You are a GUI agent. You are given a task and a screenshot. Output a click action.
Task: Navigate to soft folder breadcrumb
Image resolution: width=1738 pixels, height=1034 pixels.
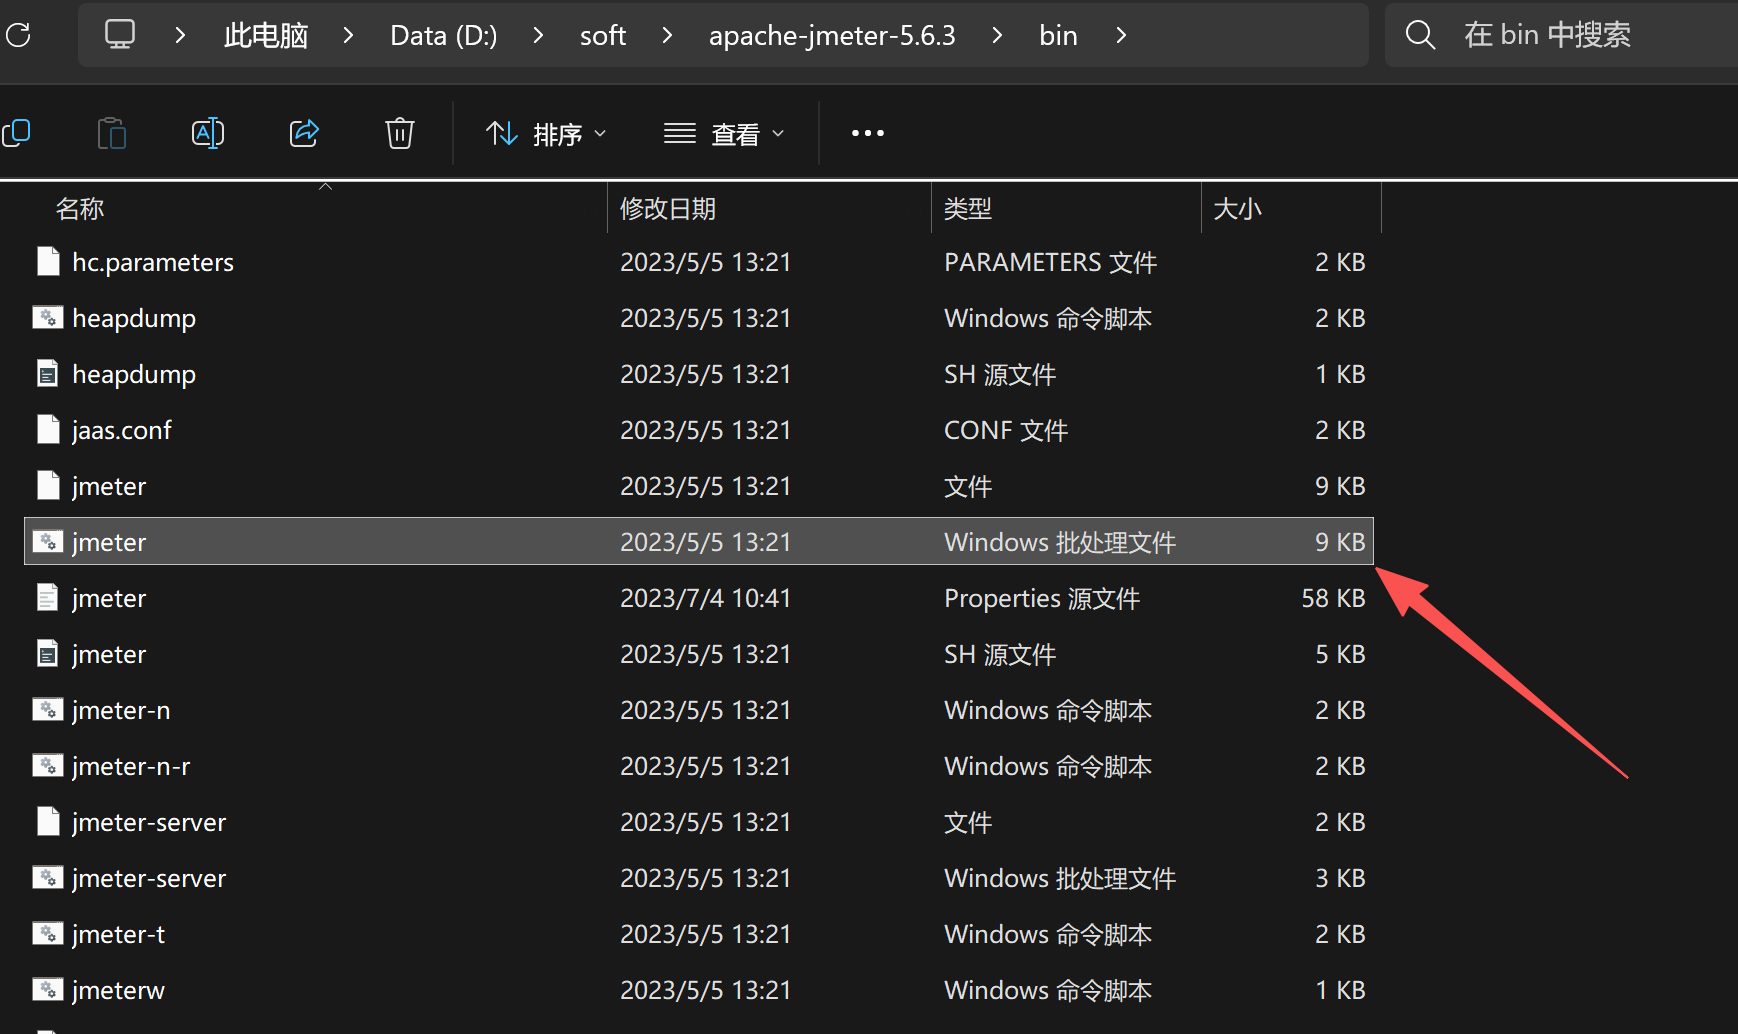click(603, 36)
